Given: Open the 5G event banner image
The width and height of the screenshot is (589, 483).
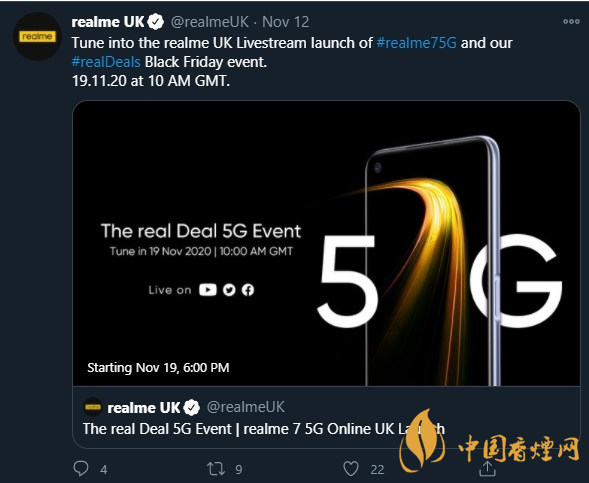Looking at the screenshot, I should (x=326, y=243).
